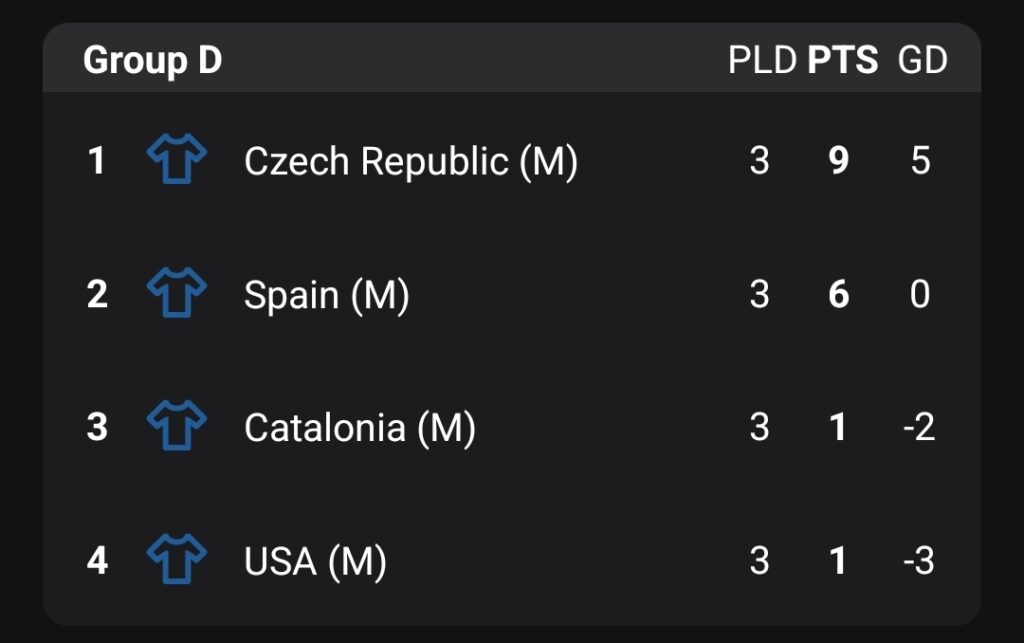Click the Czech Republic team jersey icon
1024x643 pixels.
click(177, 160)
